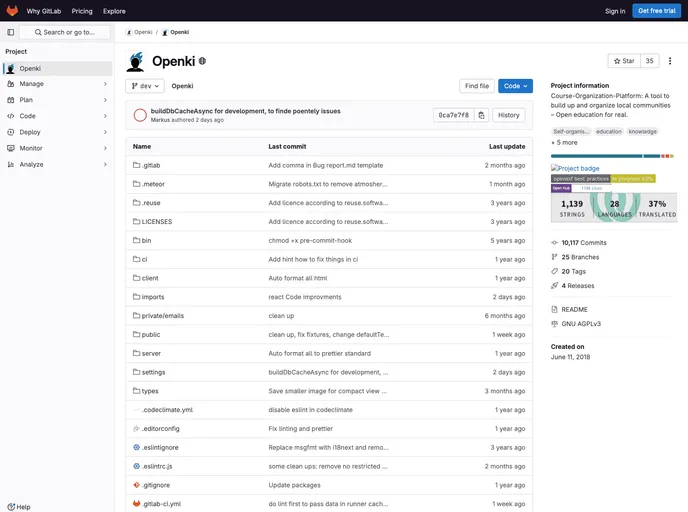
Task: Click the Analyze chart icon
Action: 11,165
